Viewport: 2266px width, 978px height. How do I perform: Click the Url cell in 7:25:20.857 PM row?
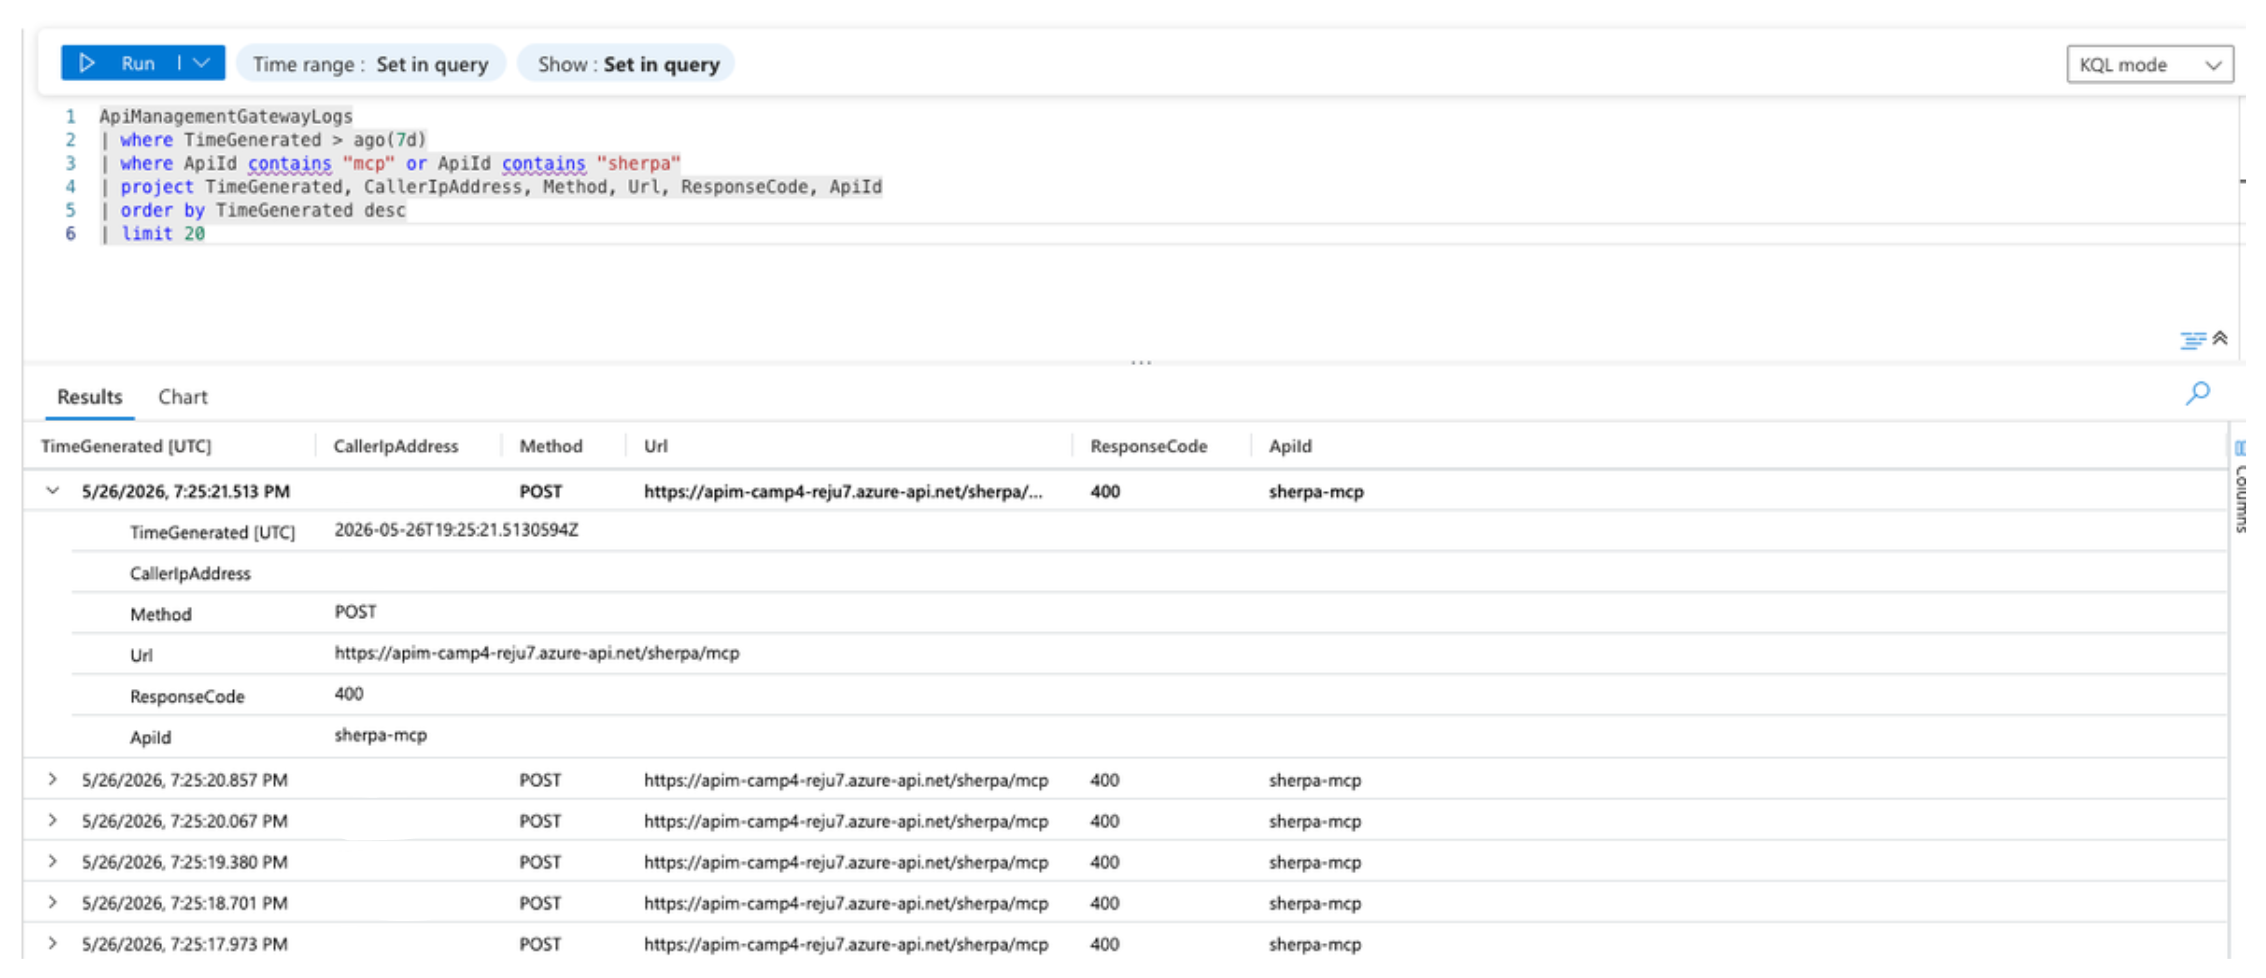(846, 780)
